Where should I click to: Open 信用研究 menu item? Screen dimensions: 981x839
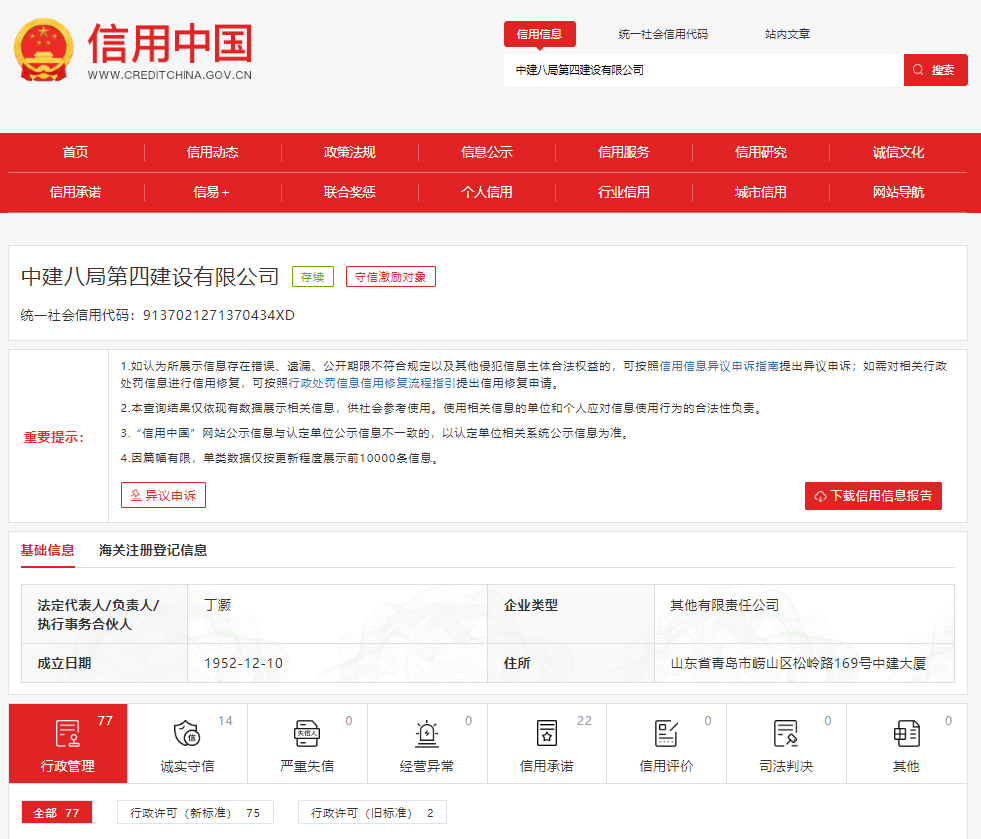(x=761, y=152)
